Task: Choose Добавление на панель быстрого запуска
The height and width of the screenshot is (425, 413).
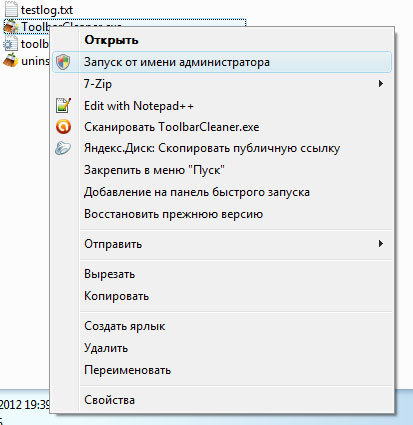Action: [x=222, y=192]
